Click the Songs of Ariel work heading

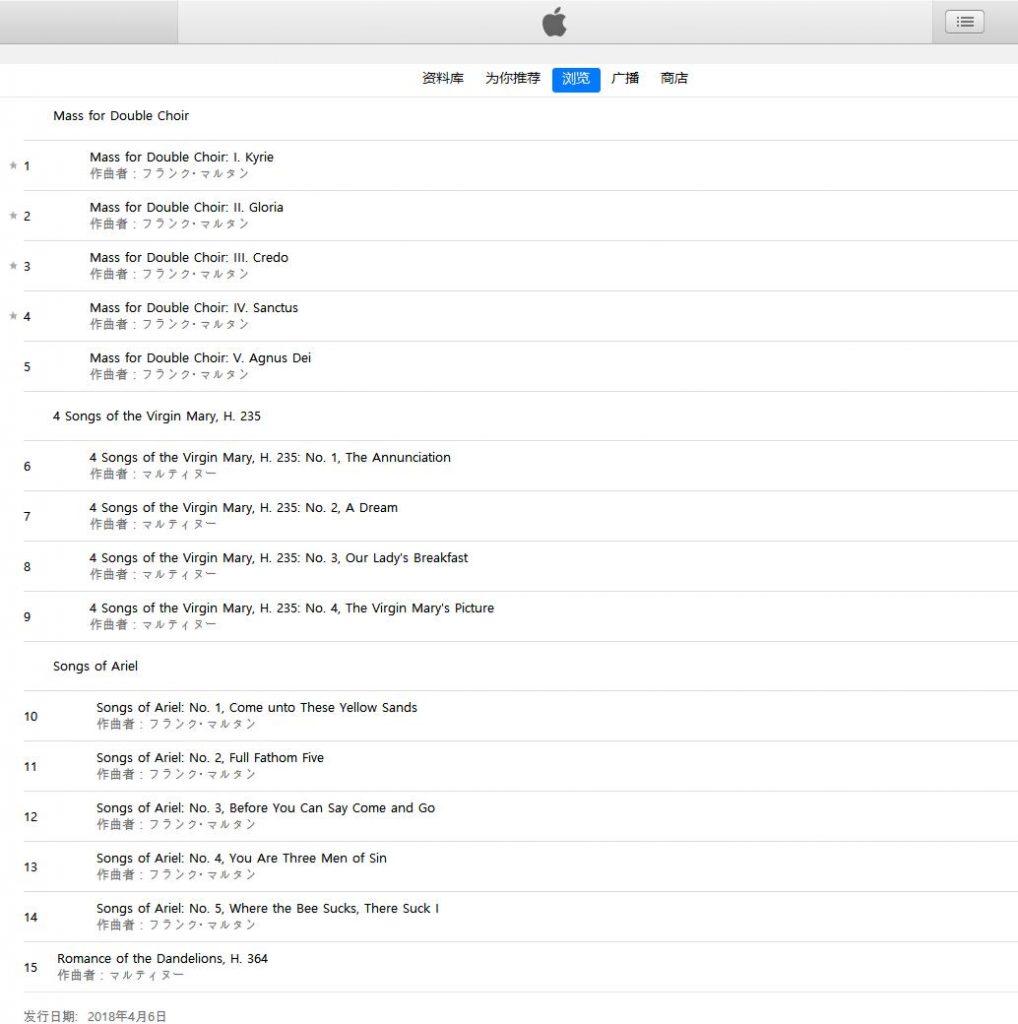pyautogui.click(x=95, y=666)
